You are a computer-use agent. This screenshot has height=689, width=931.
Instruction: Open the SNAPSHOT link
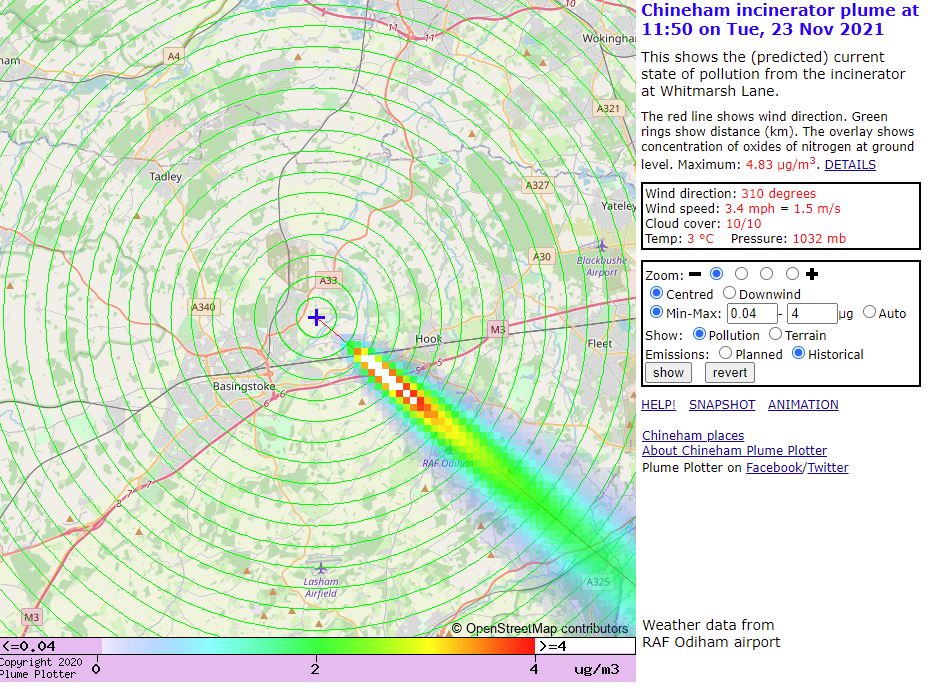[722, 404]
